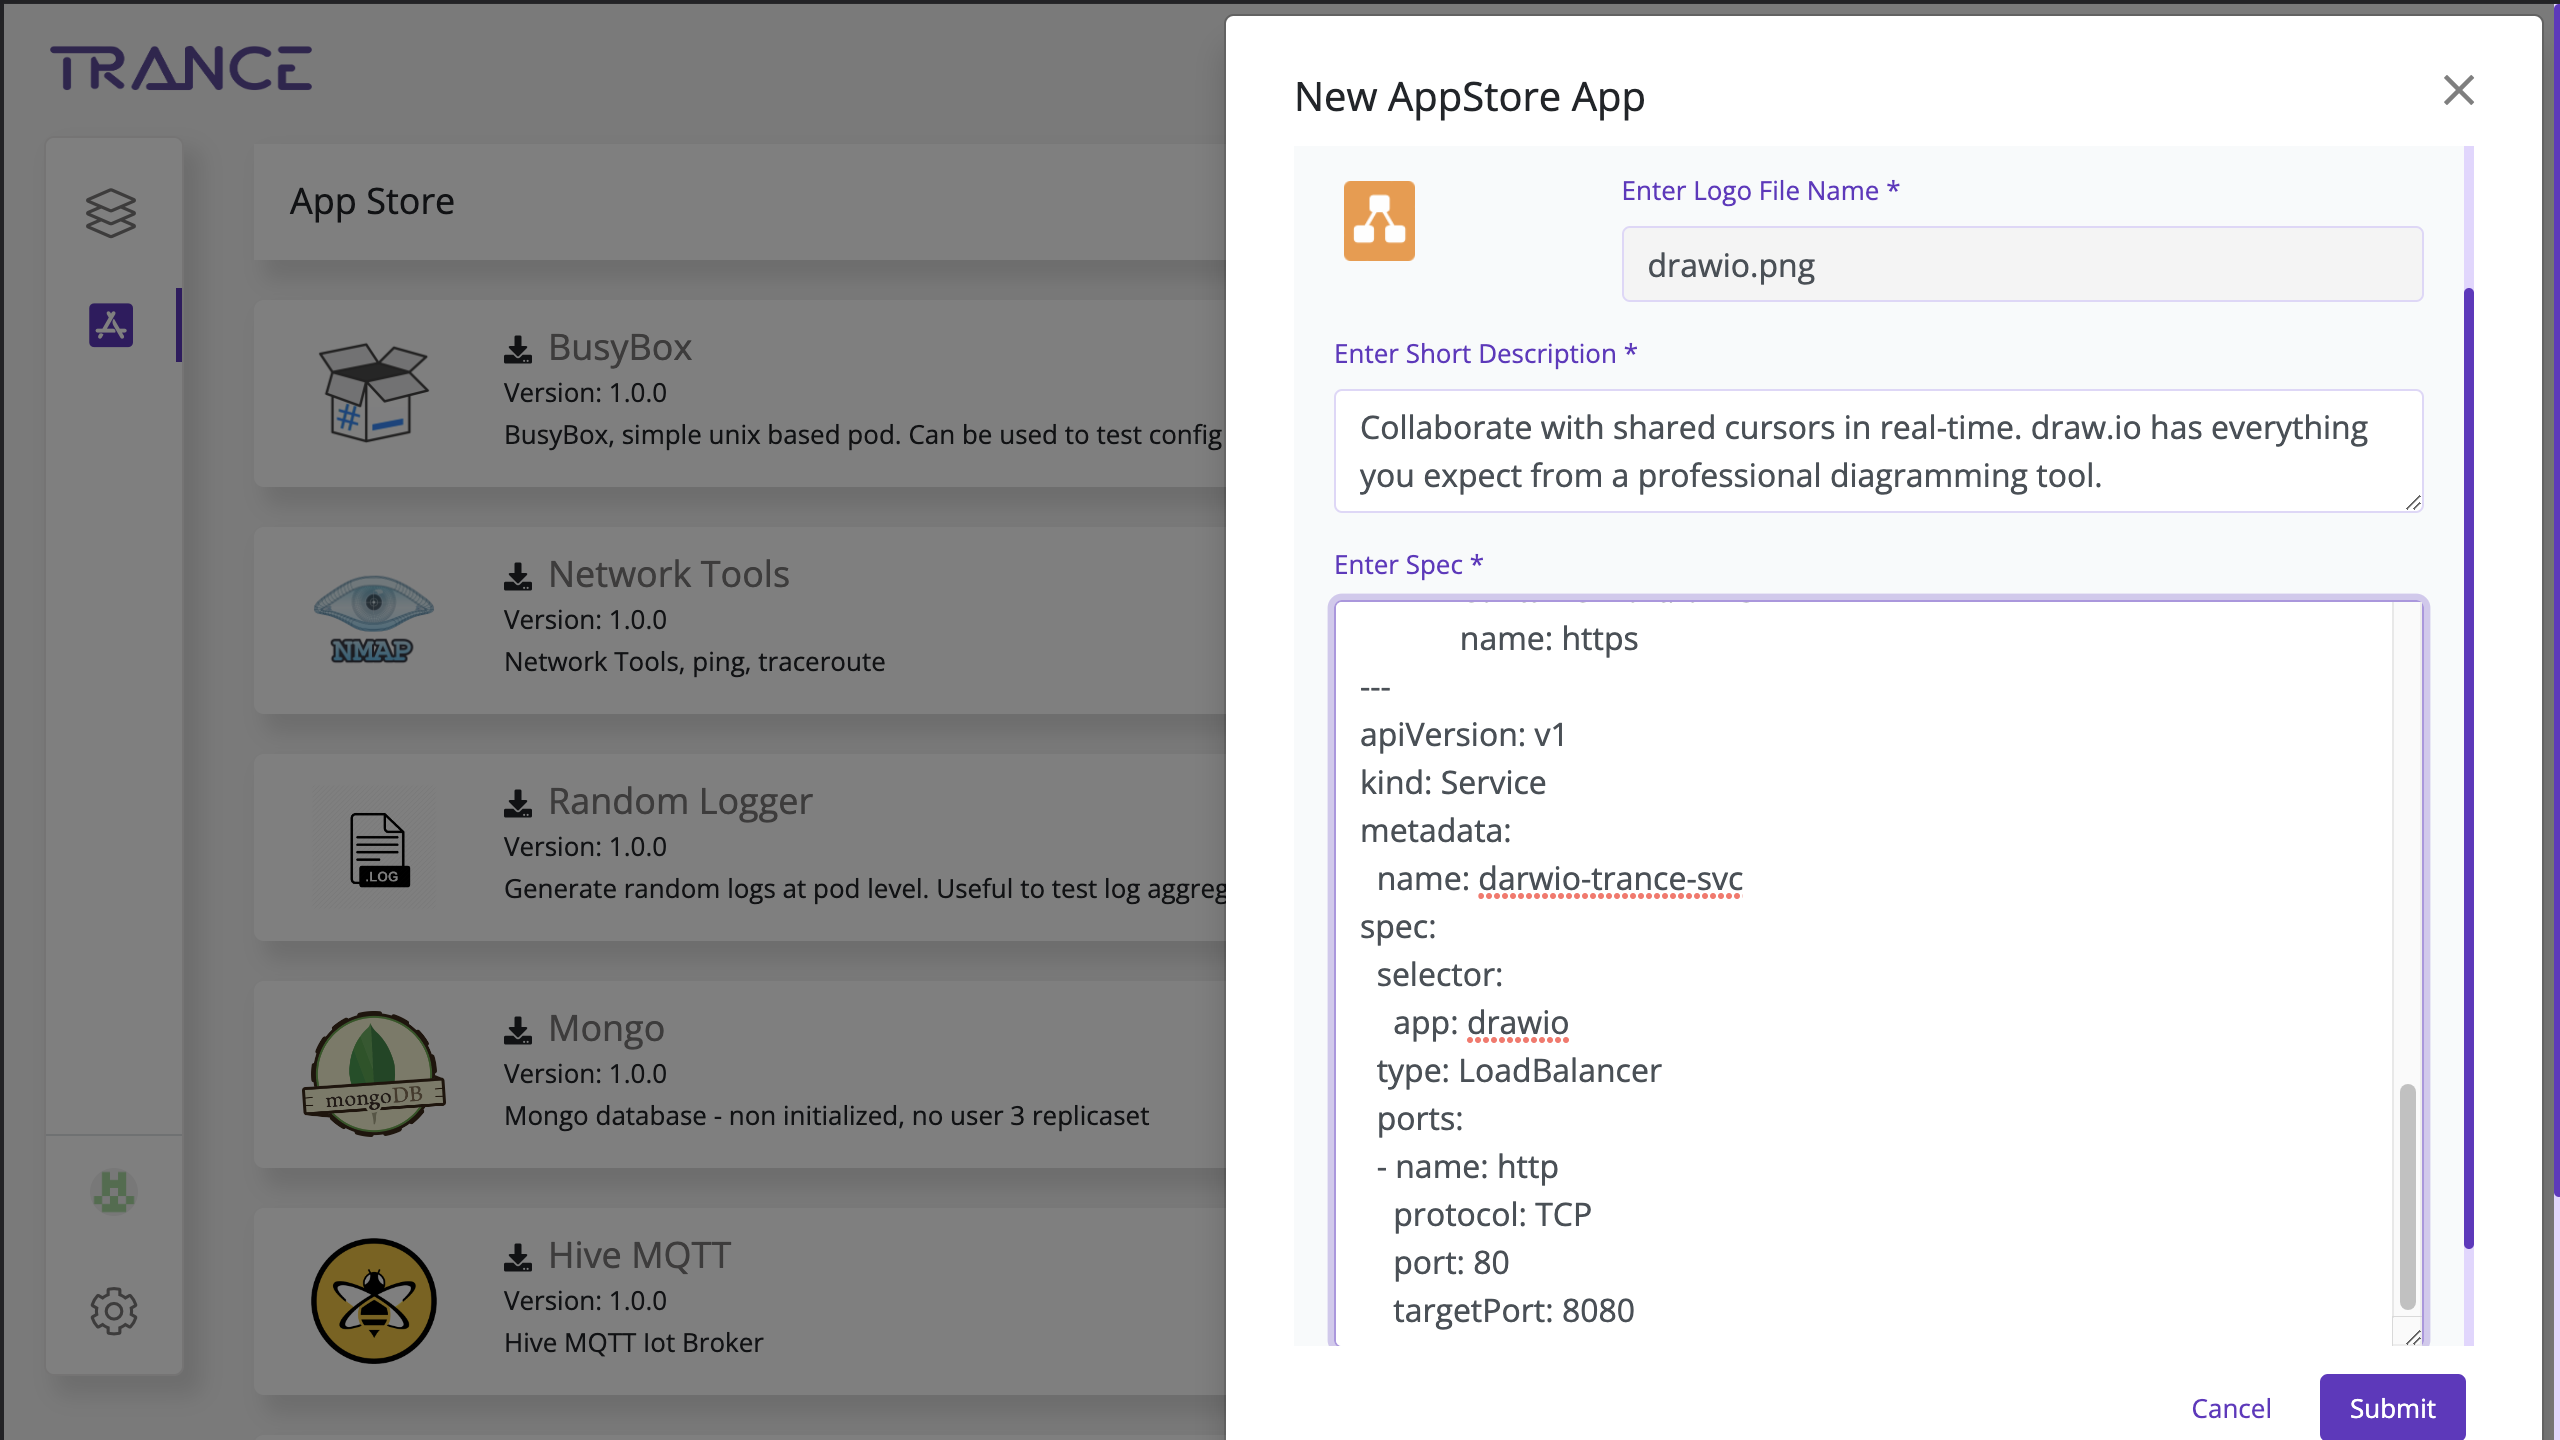The image size is (2560, 1440).
Task: Click the drawio logo preview image
Action: click(1379, 221)
